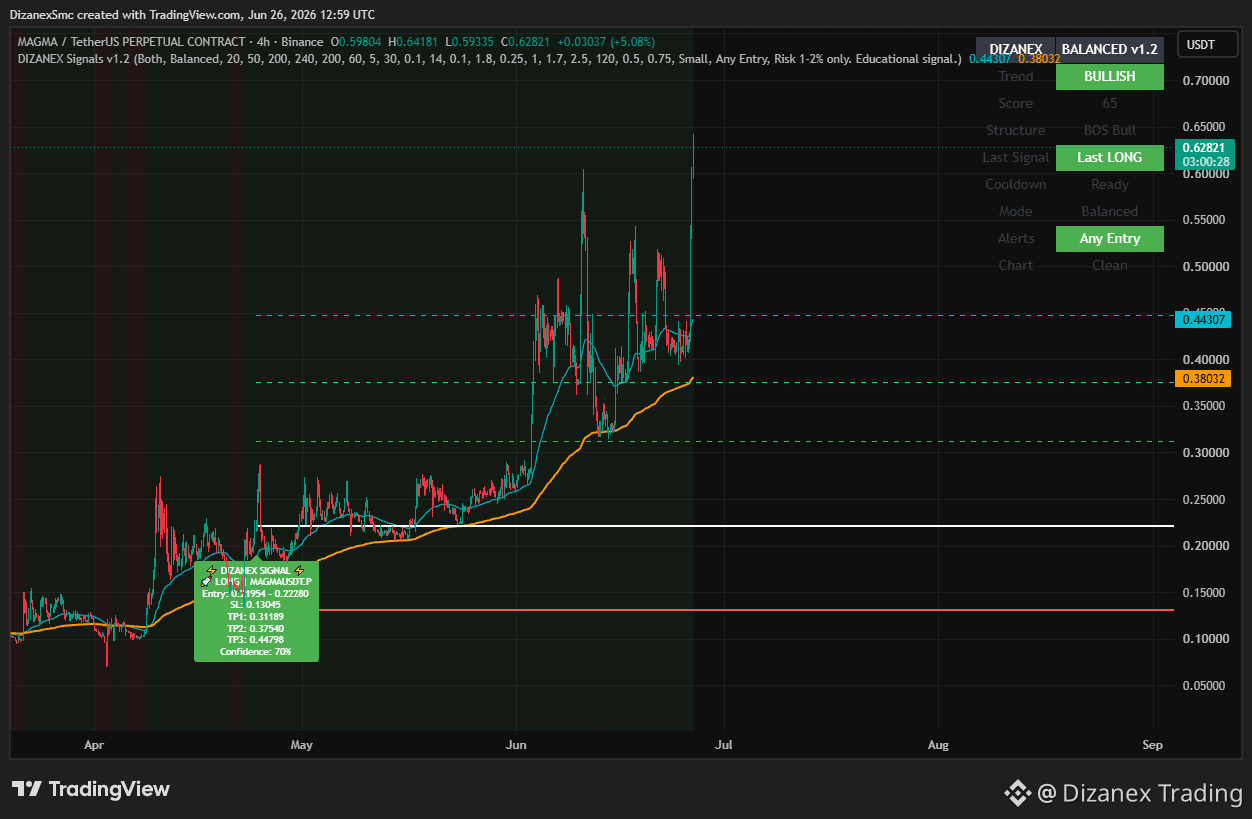
Task: Select the Balanced mode value
Action: click(1110, 211)
